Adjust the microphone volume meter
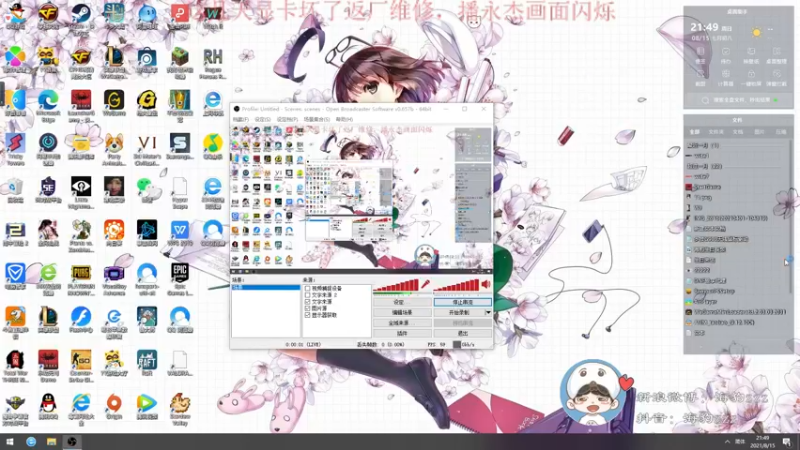This screenshot has width=800, height=450. (396, 286)
